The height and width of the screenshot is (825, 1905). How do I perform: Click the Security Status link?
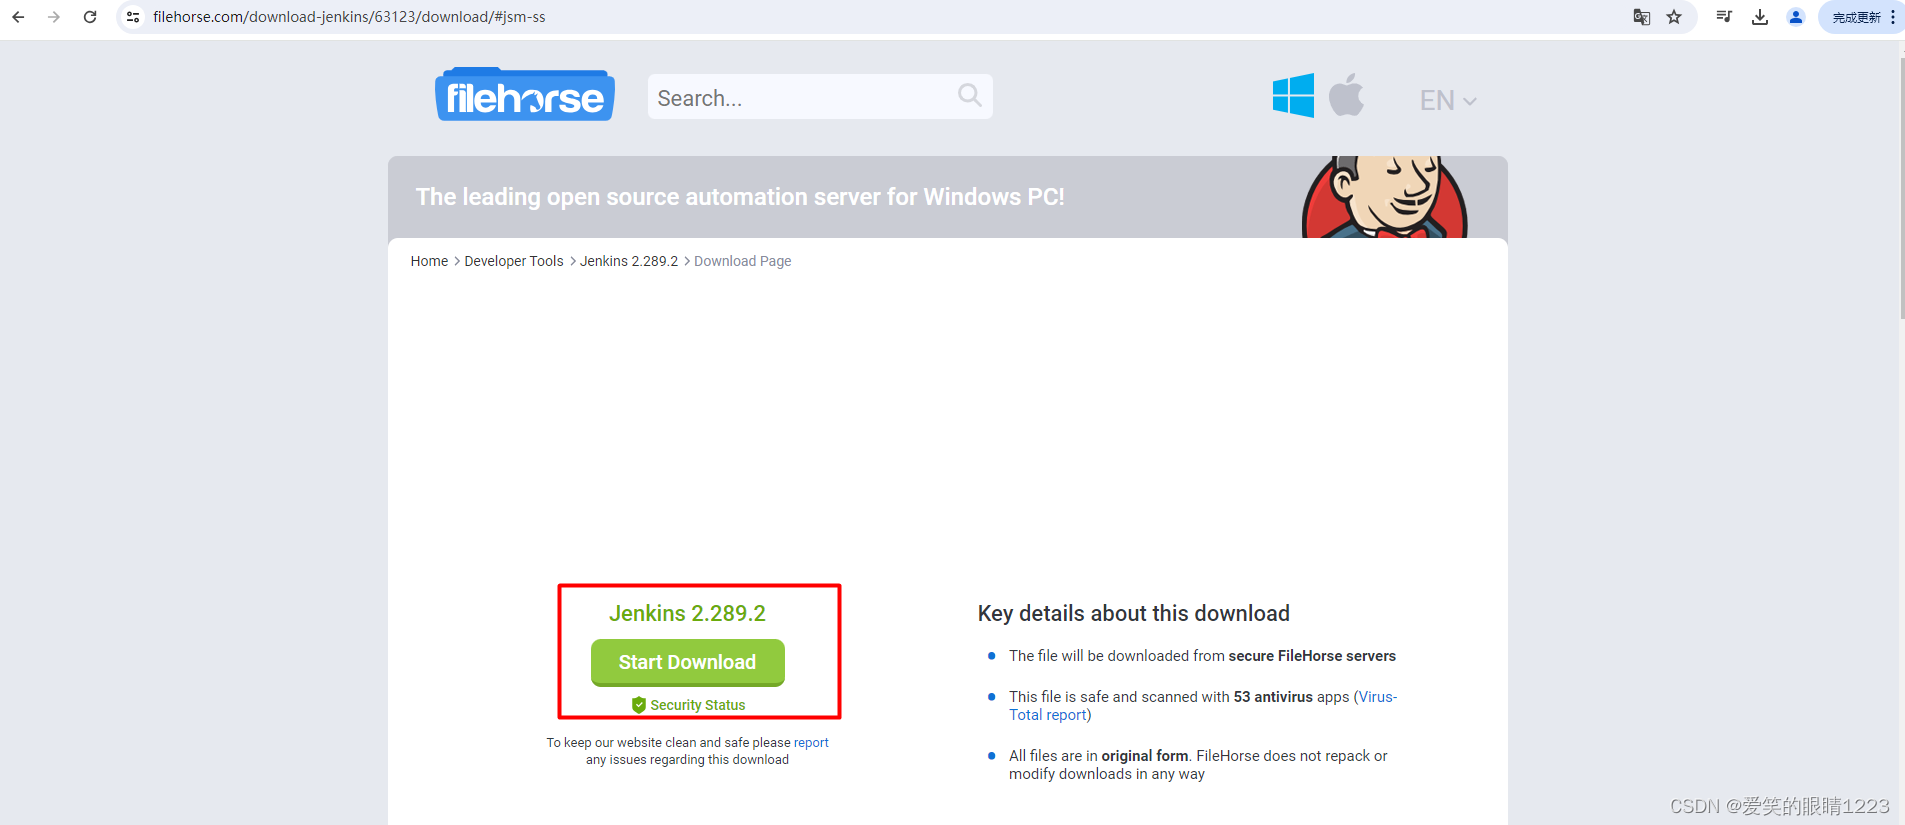(x=698, y=705)
